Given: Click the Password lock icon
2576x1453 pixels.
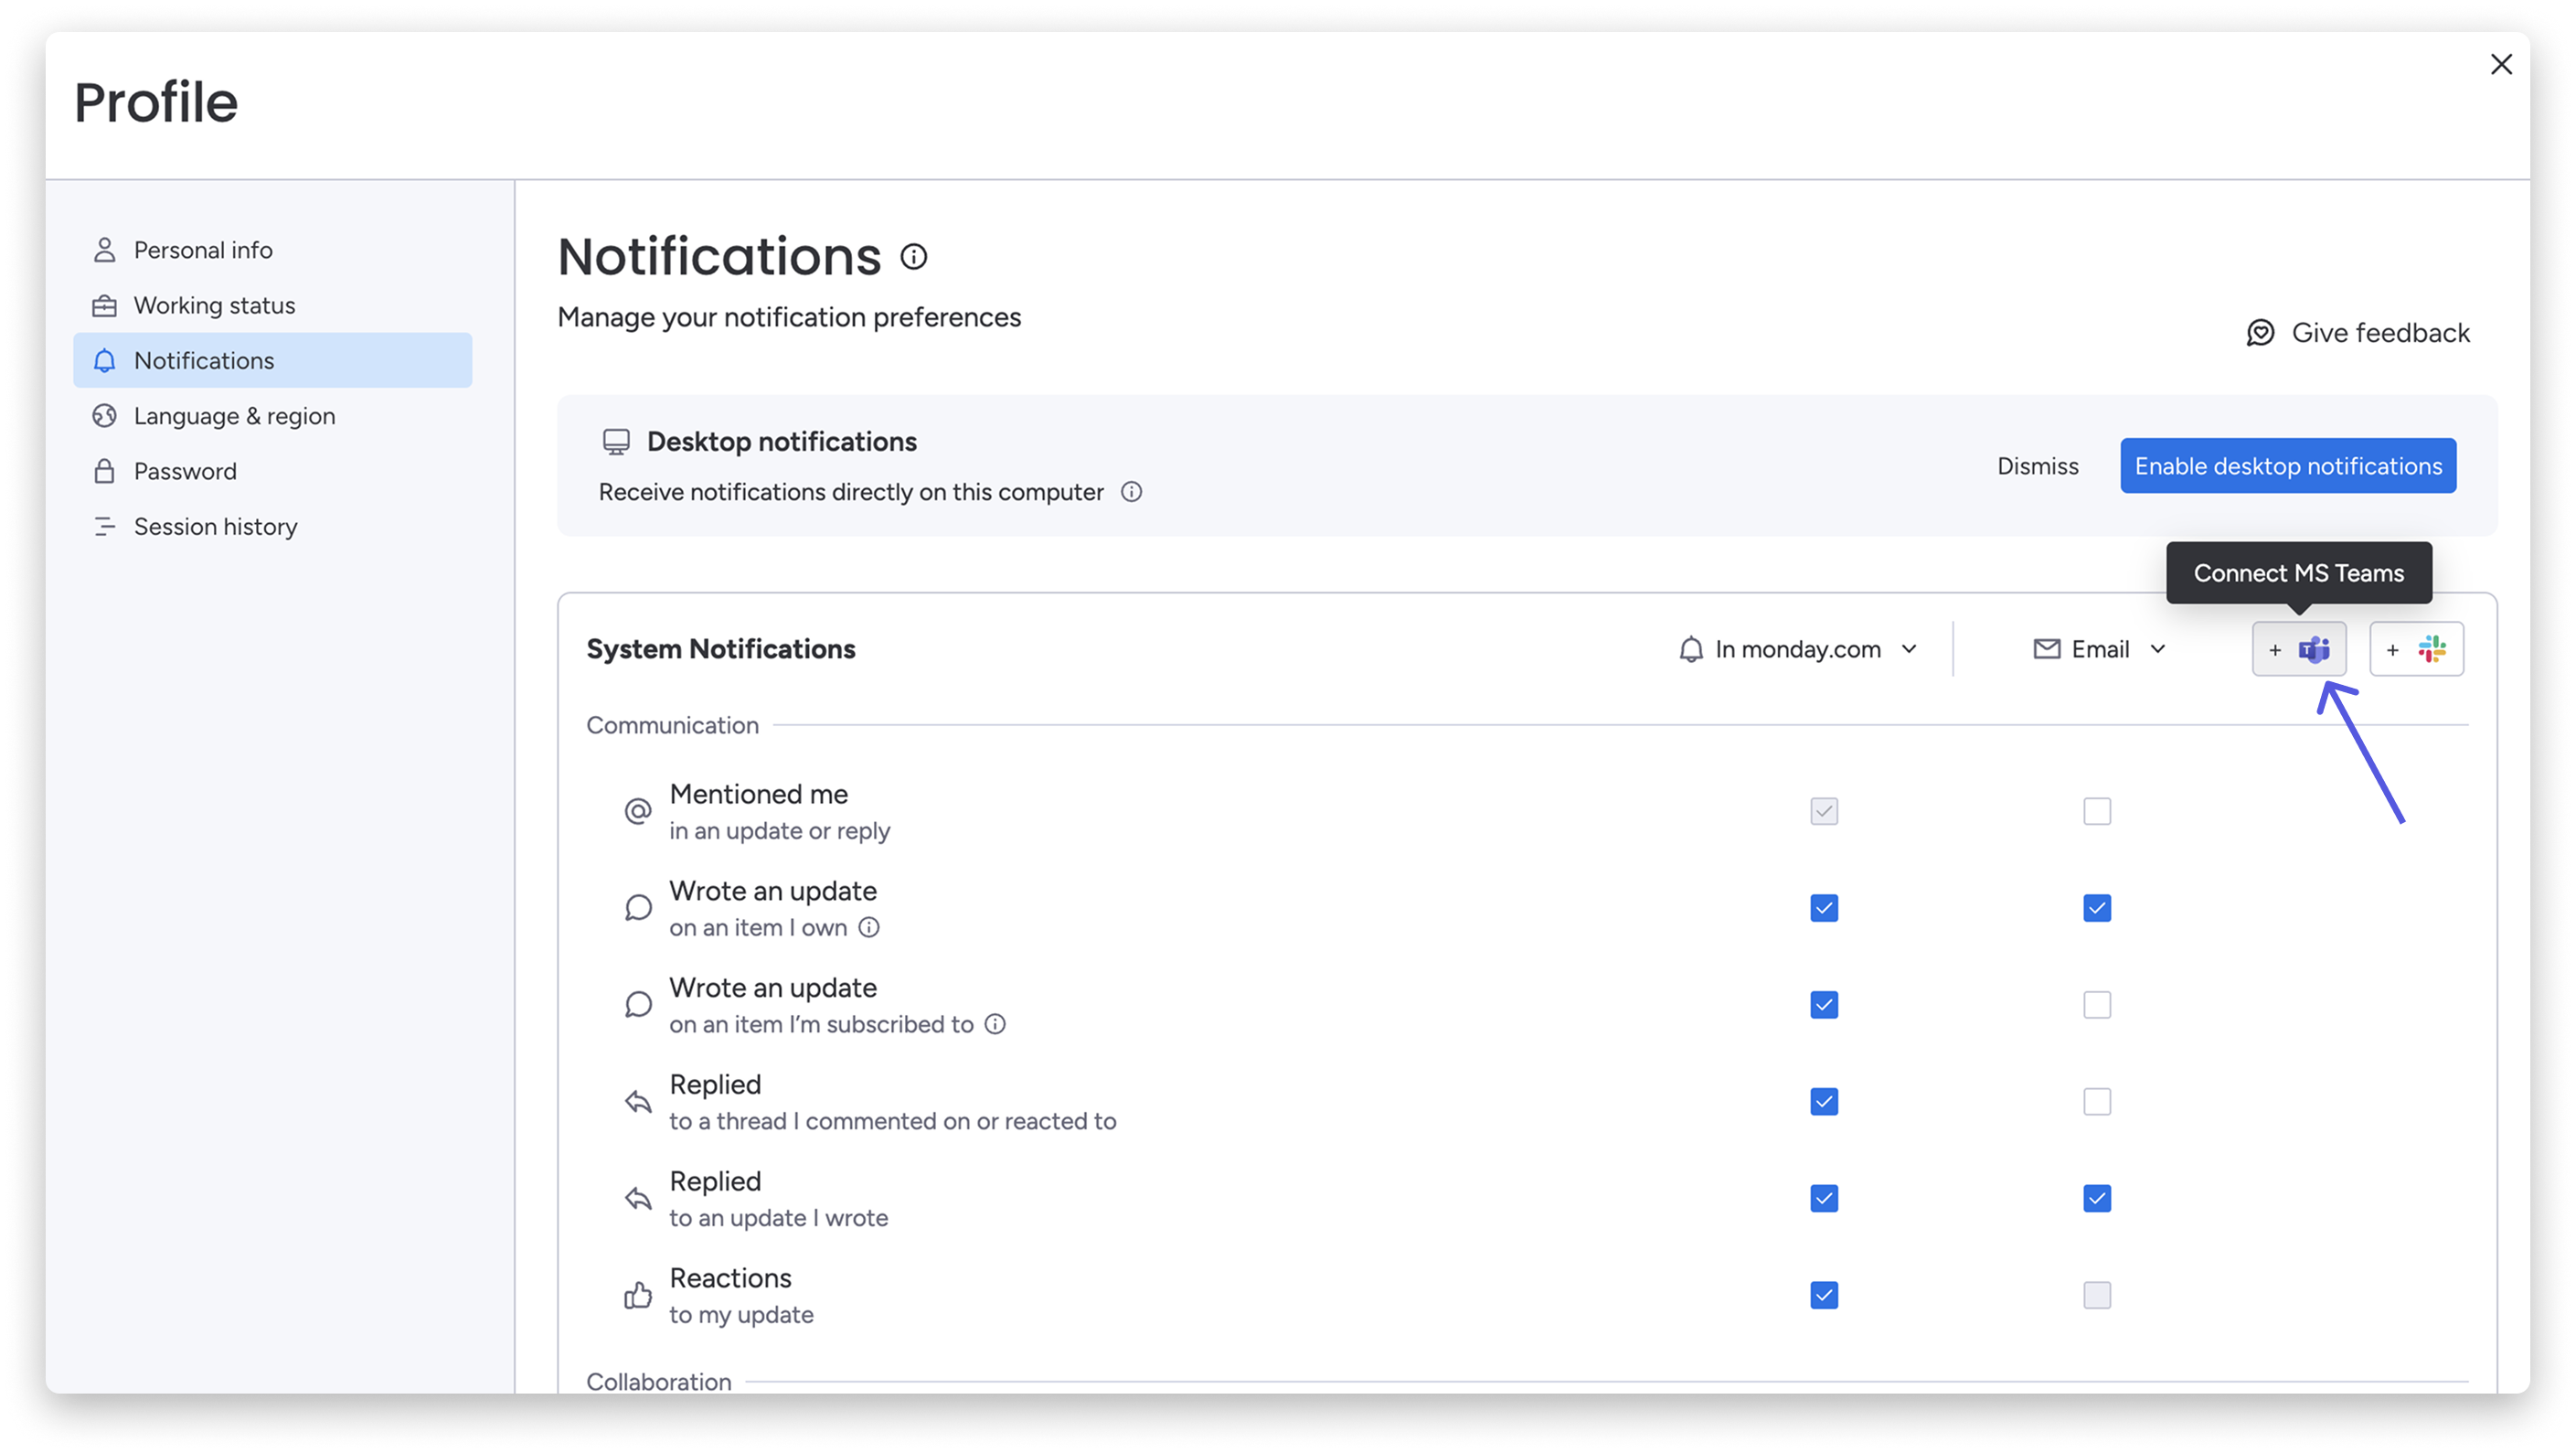Looking at the screenshot, I should 105,470.
